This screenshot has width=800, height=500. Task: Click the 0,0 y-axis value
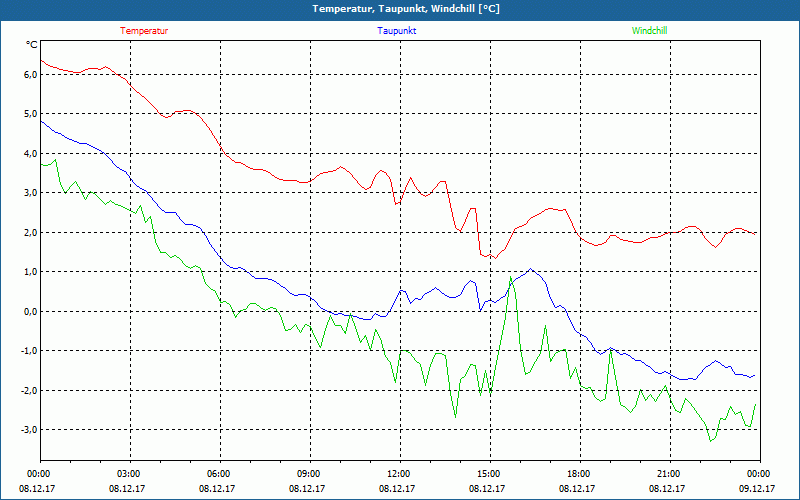click(x=31, y=311)
